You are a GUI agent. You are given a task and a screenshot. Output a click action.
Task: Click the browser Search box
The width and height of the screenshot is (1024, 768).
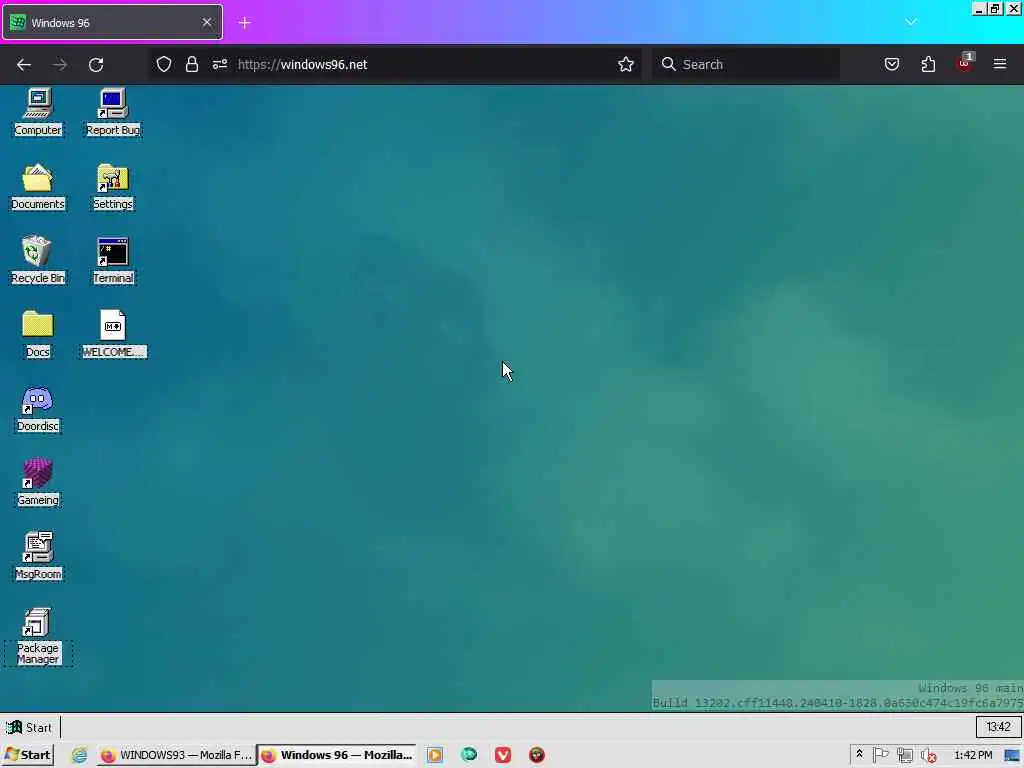point(746,64)
